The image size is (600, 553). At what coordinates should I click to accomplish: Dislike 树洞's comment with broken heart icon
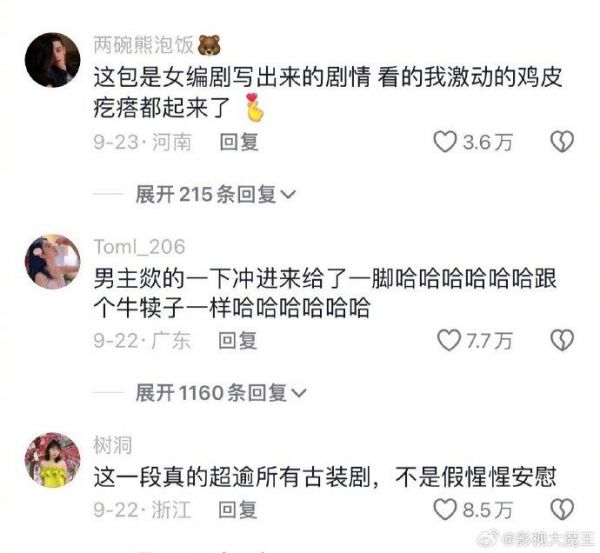click(562, 509)
